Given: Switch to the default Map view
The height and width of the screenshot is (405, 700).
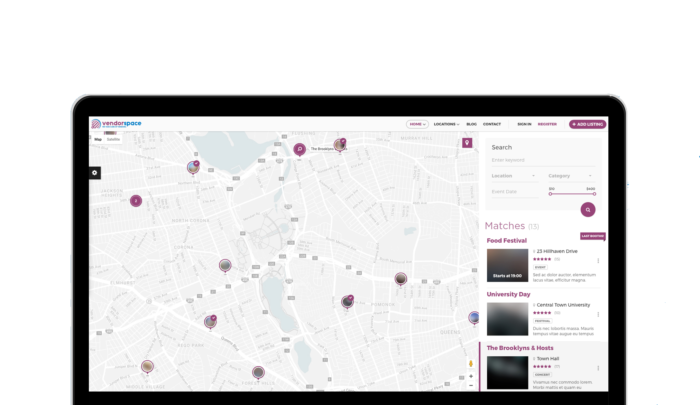Looking at the screenshot, I should [98, 139].
